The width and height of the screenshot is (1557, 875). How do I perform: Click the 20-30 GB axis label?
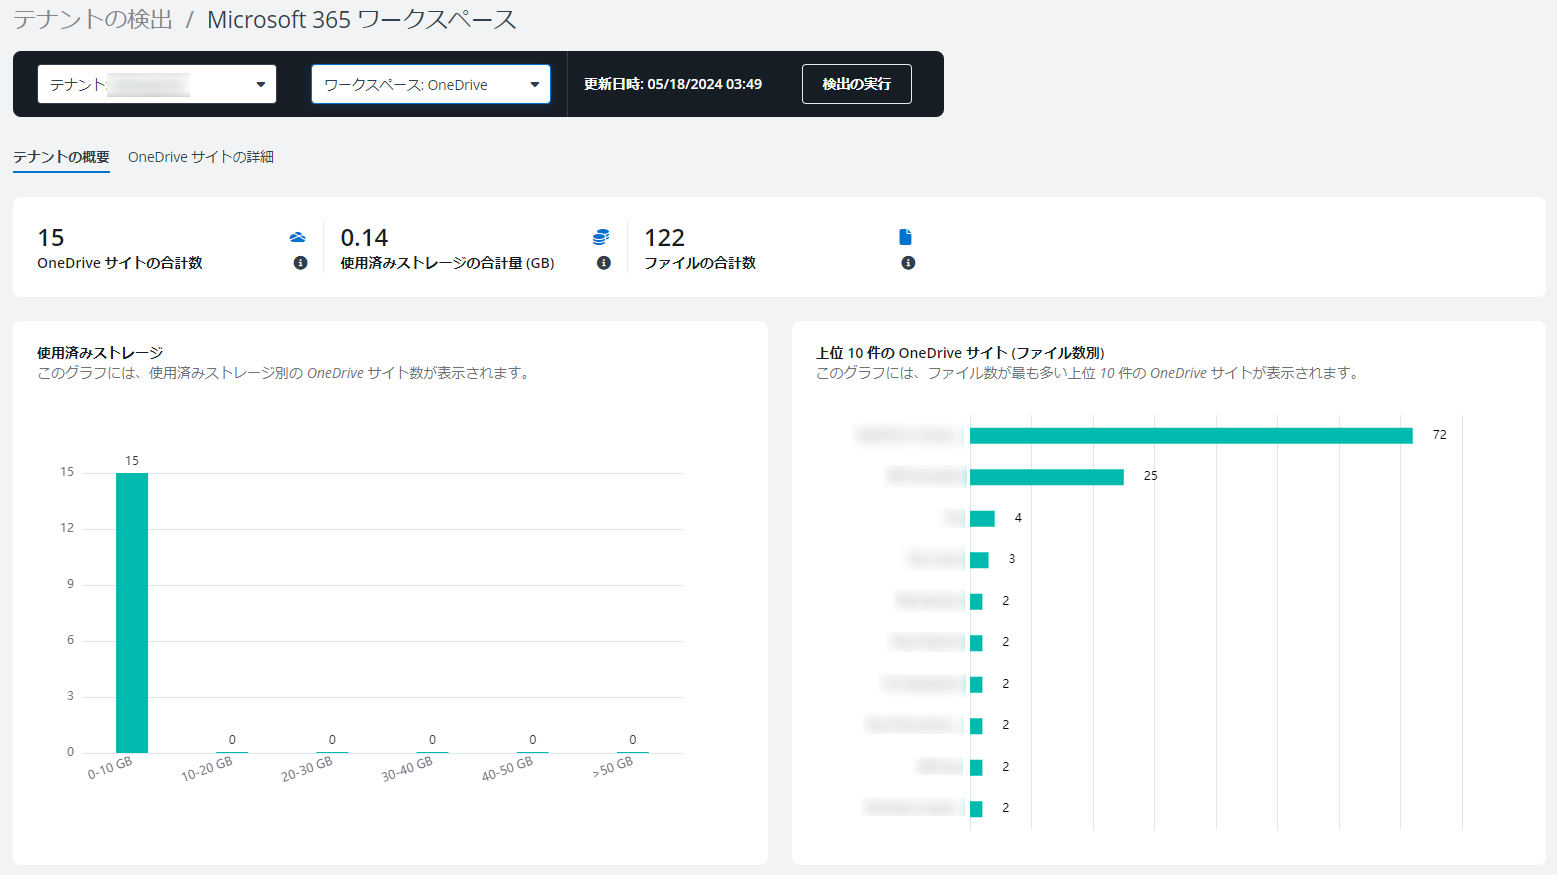tap(307, 769)
